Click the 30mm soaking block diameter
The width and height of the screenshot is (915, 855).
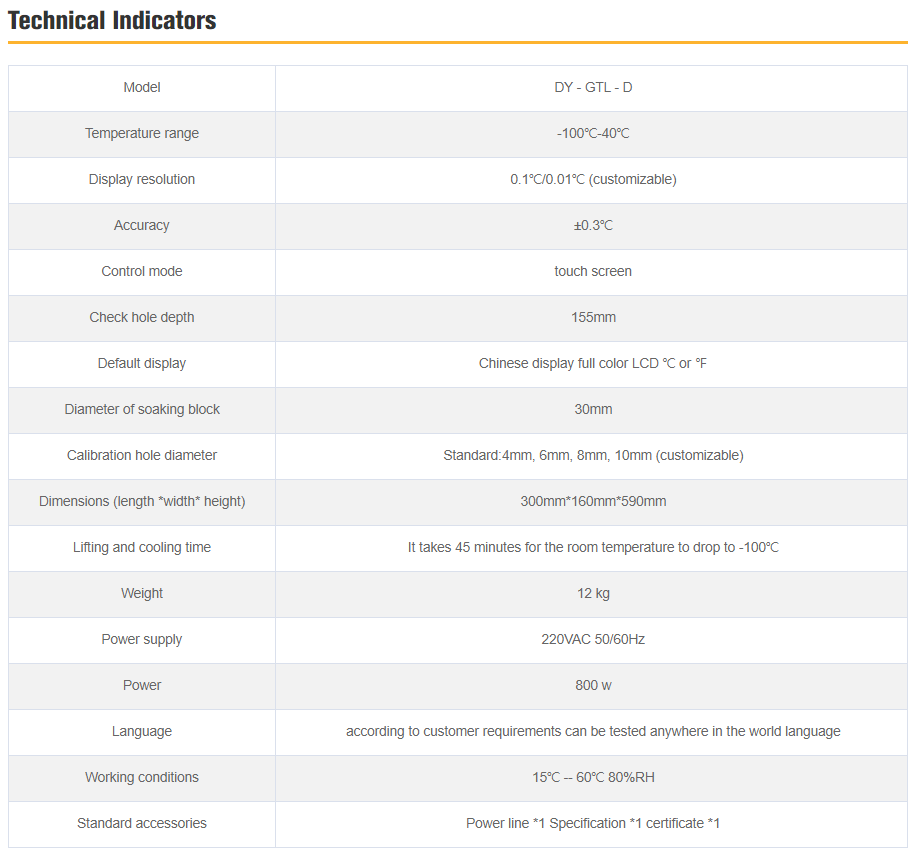pyautogui.click(x=593, y=410)
